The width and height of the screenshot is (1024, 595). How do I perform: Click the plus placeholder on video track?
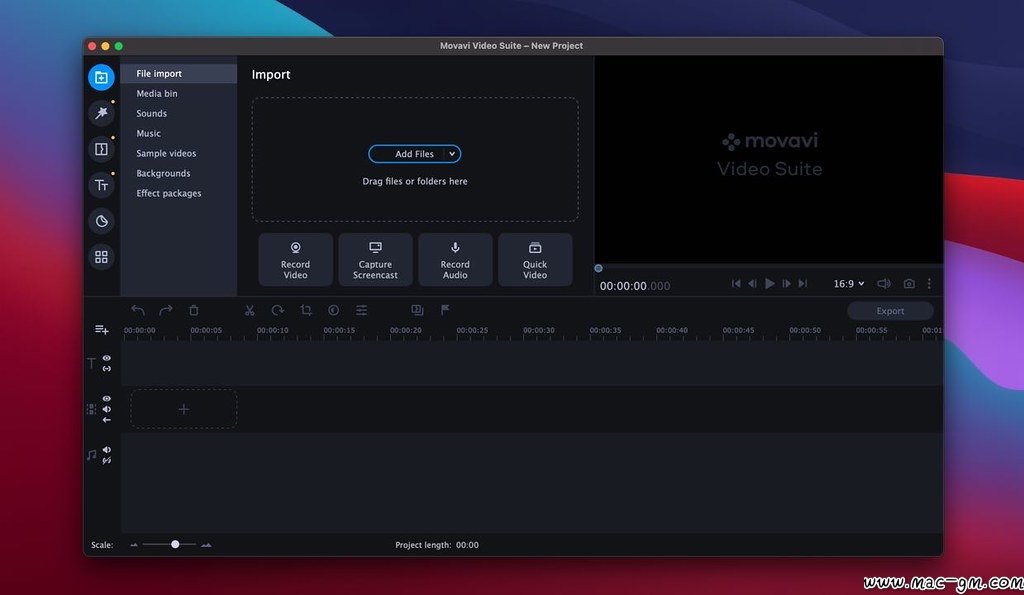(x=184, y=409)
